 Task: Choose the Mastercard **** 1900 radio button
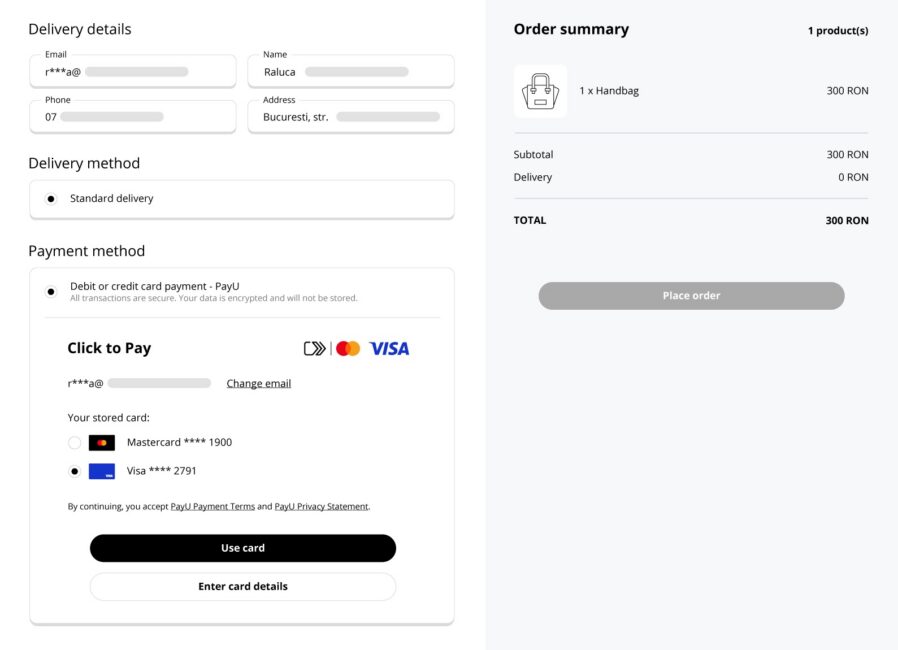[x=74, y=443]
